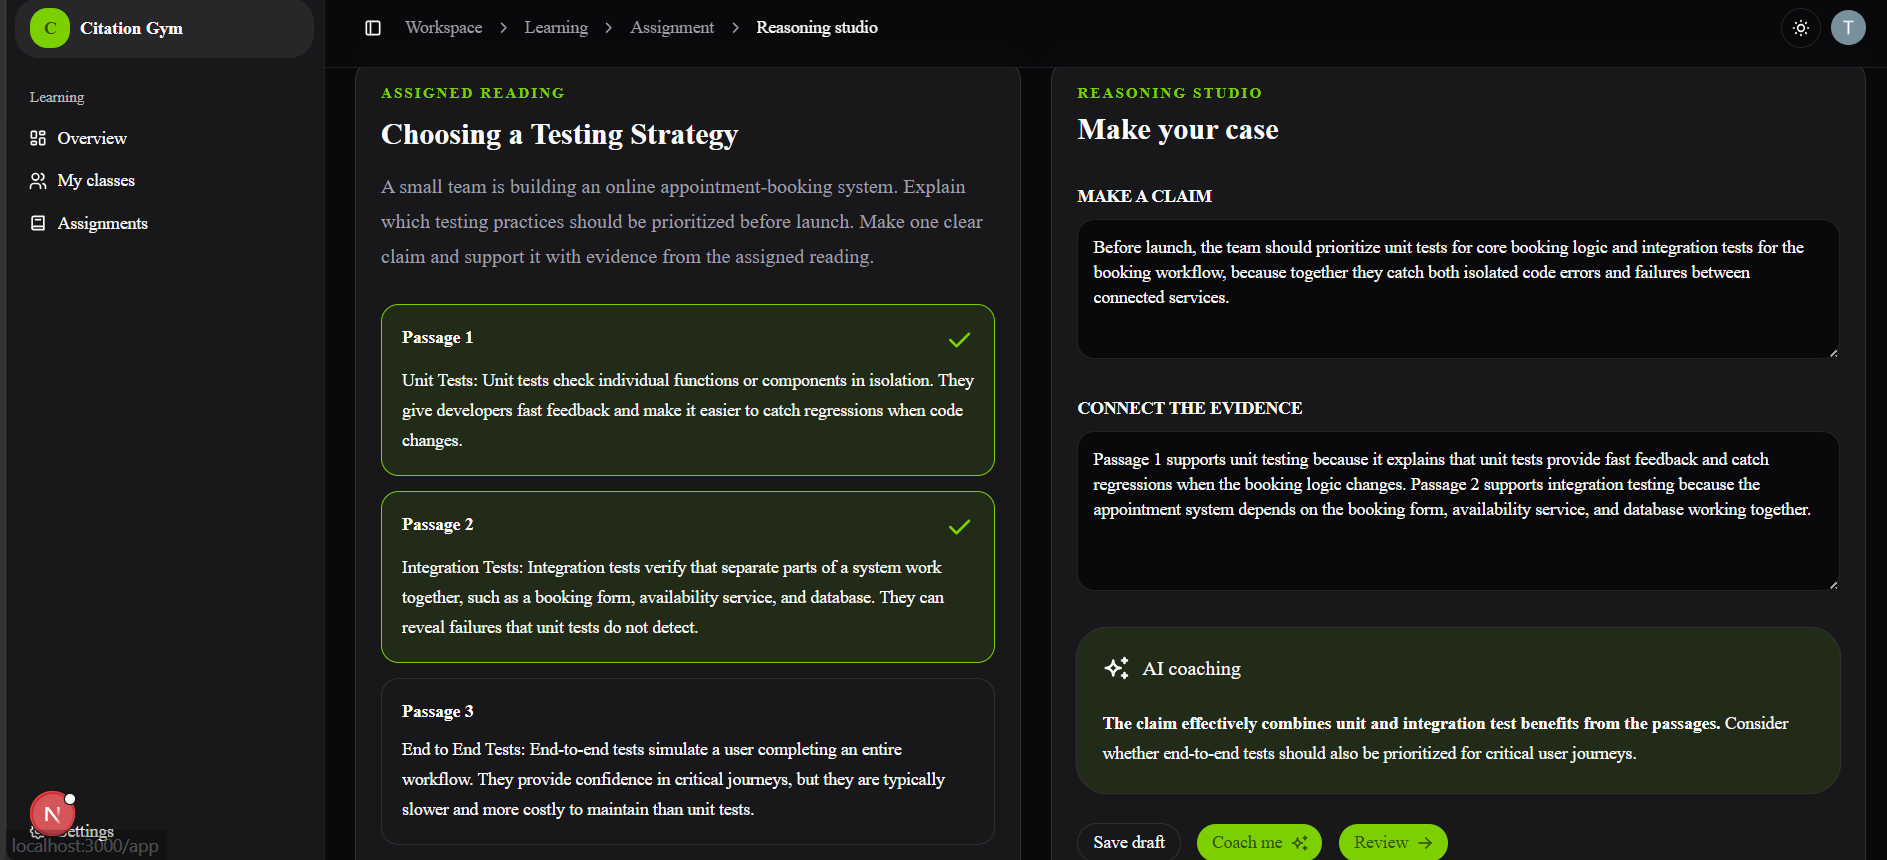Click the 'Choosing a Testing Strategy' heading

(559, 134)
